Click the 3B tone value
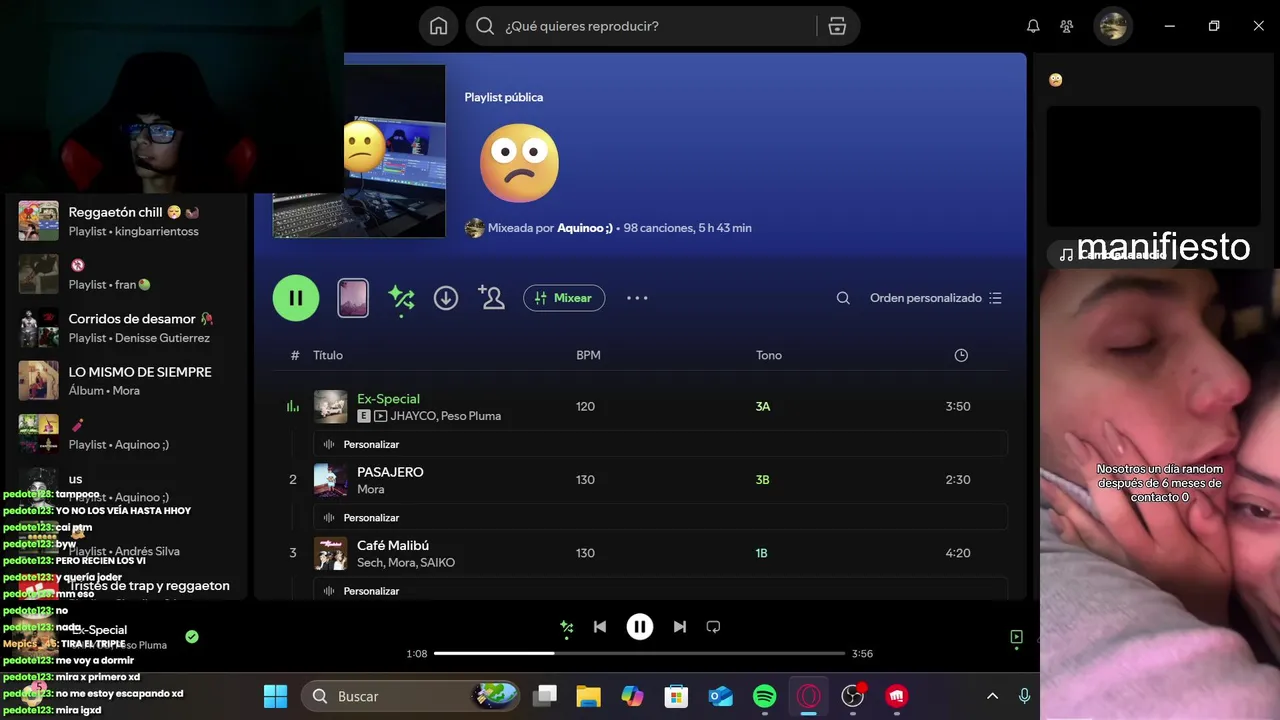This screenshot has width=1280, height=720. pos(763,480)
